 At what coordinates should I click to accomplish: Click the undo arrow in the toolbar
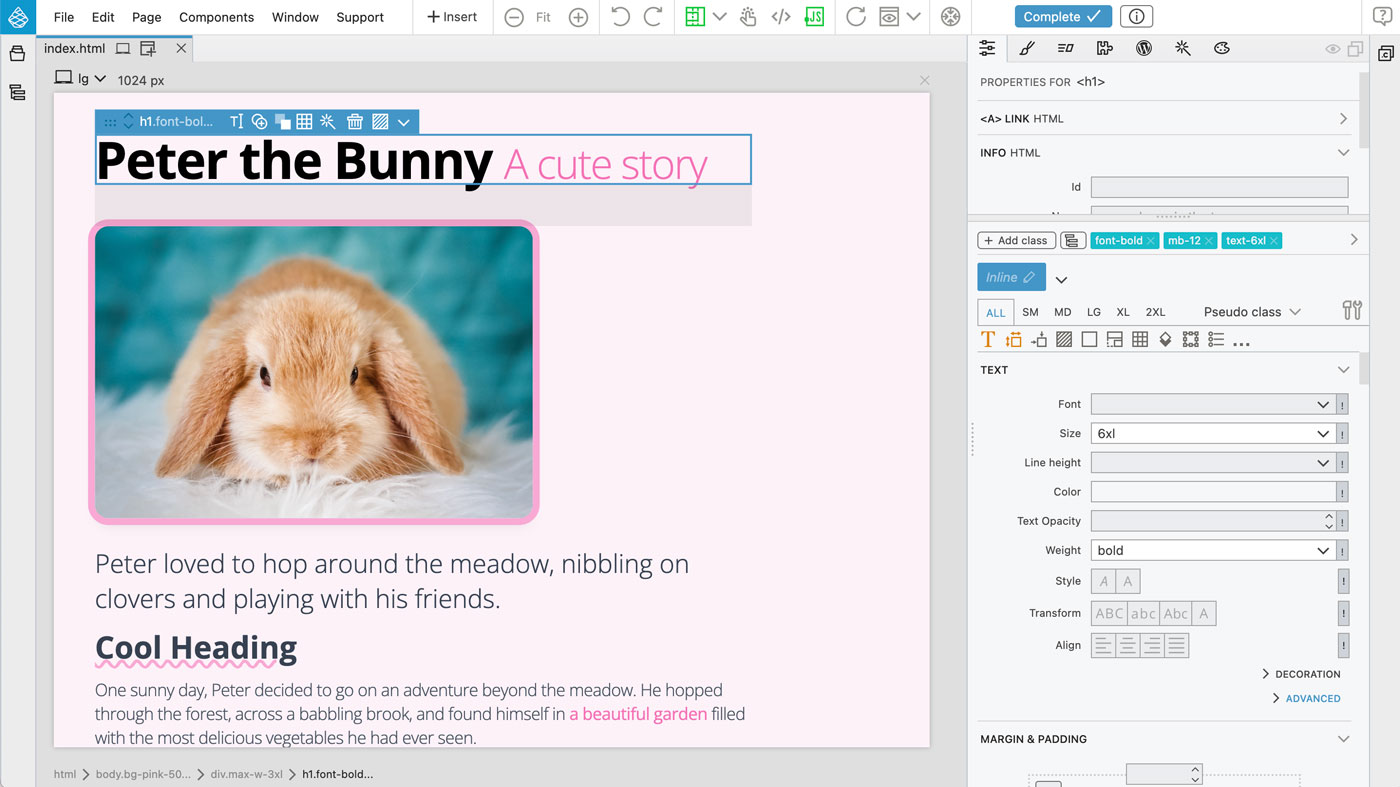(x=620, y=17)
